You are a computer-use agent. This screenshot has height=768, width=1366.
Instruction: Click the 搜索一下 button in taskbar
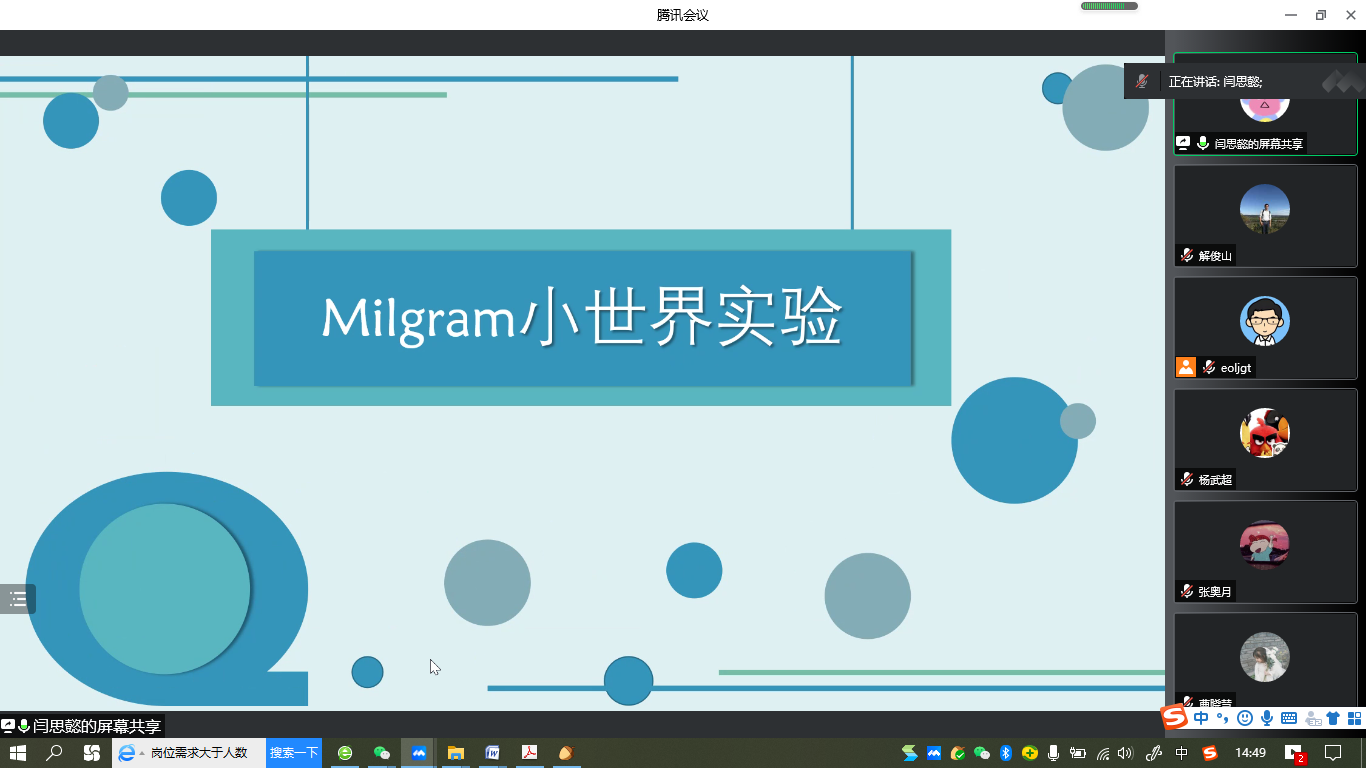pyautogui.click(x=294, y=753)
